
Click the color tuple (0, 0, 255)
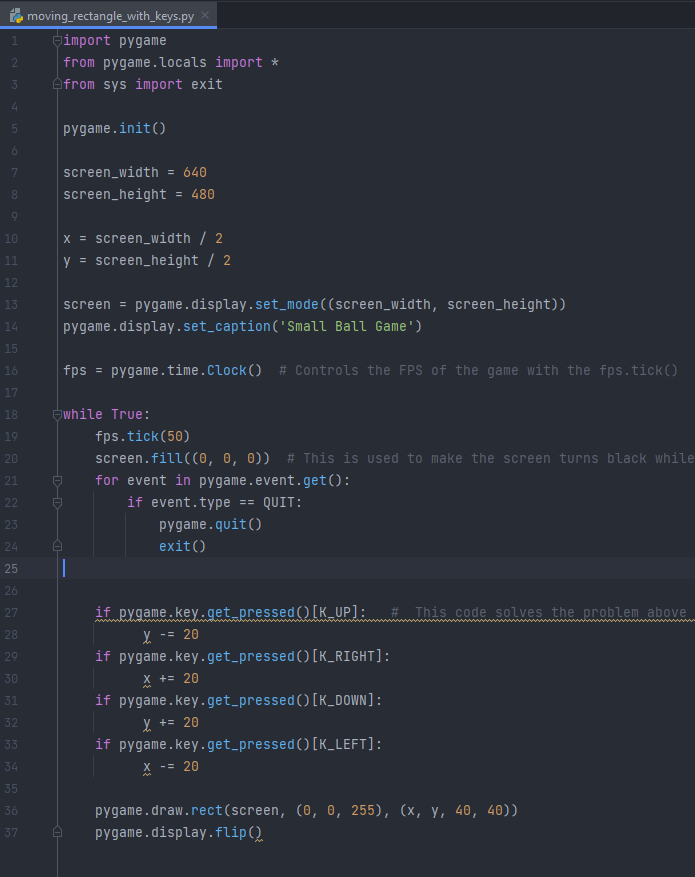pyautogui.click(x=339, y=810)
